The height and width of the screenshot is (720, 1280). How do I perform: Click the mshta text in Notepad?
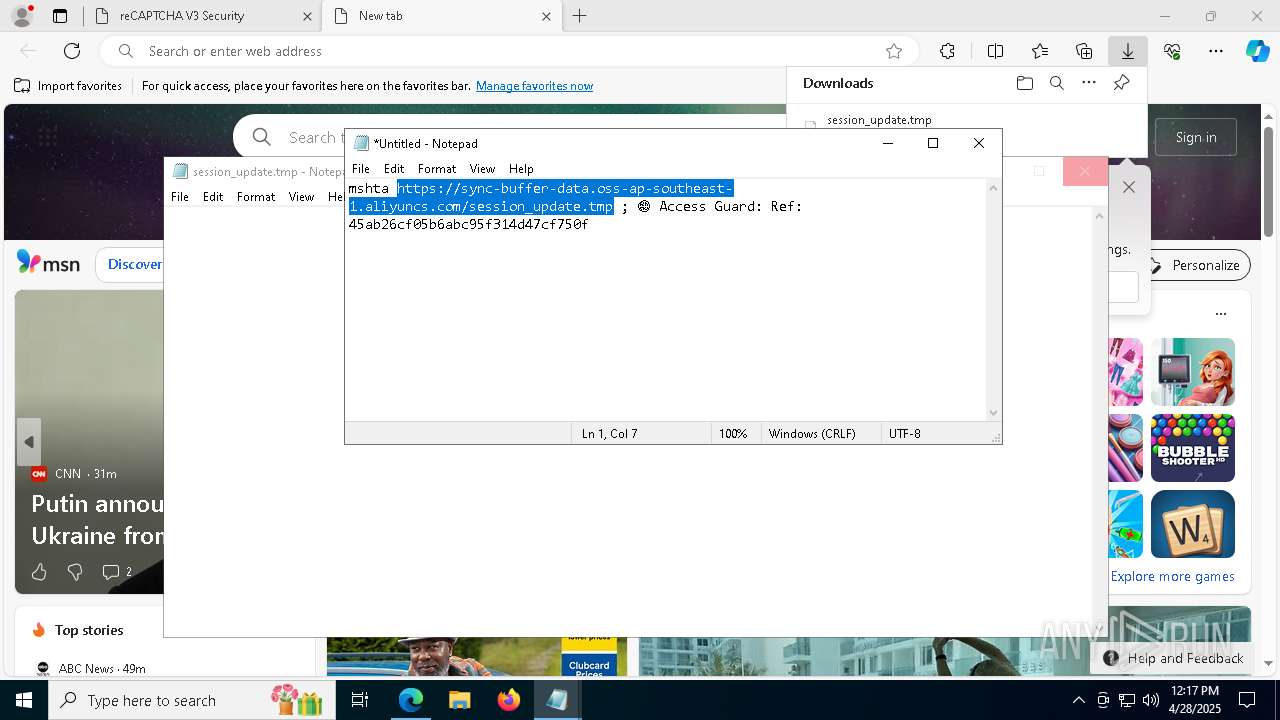click(x=368, y=188)
